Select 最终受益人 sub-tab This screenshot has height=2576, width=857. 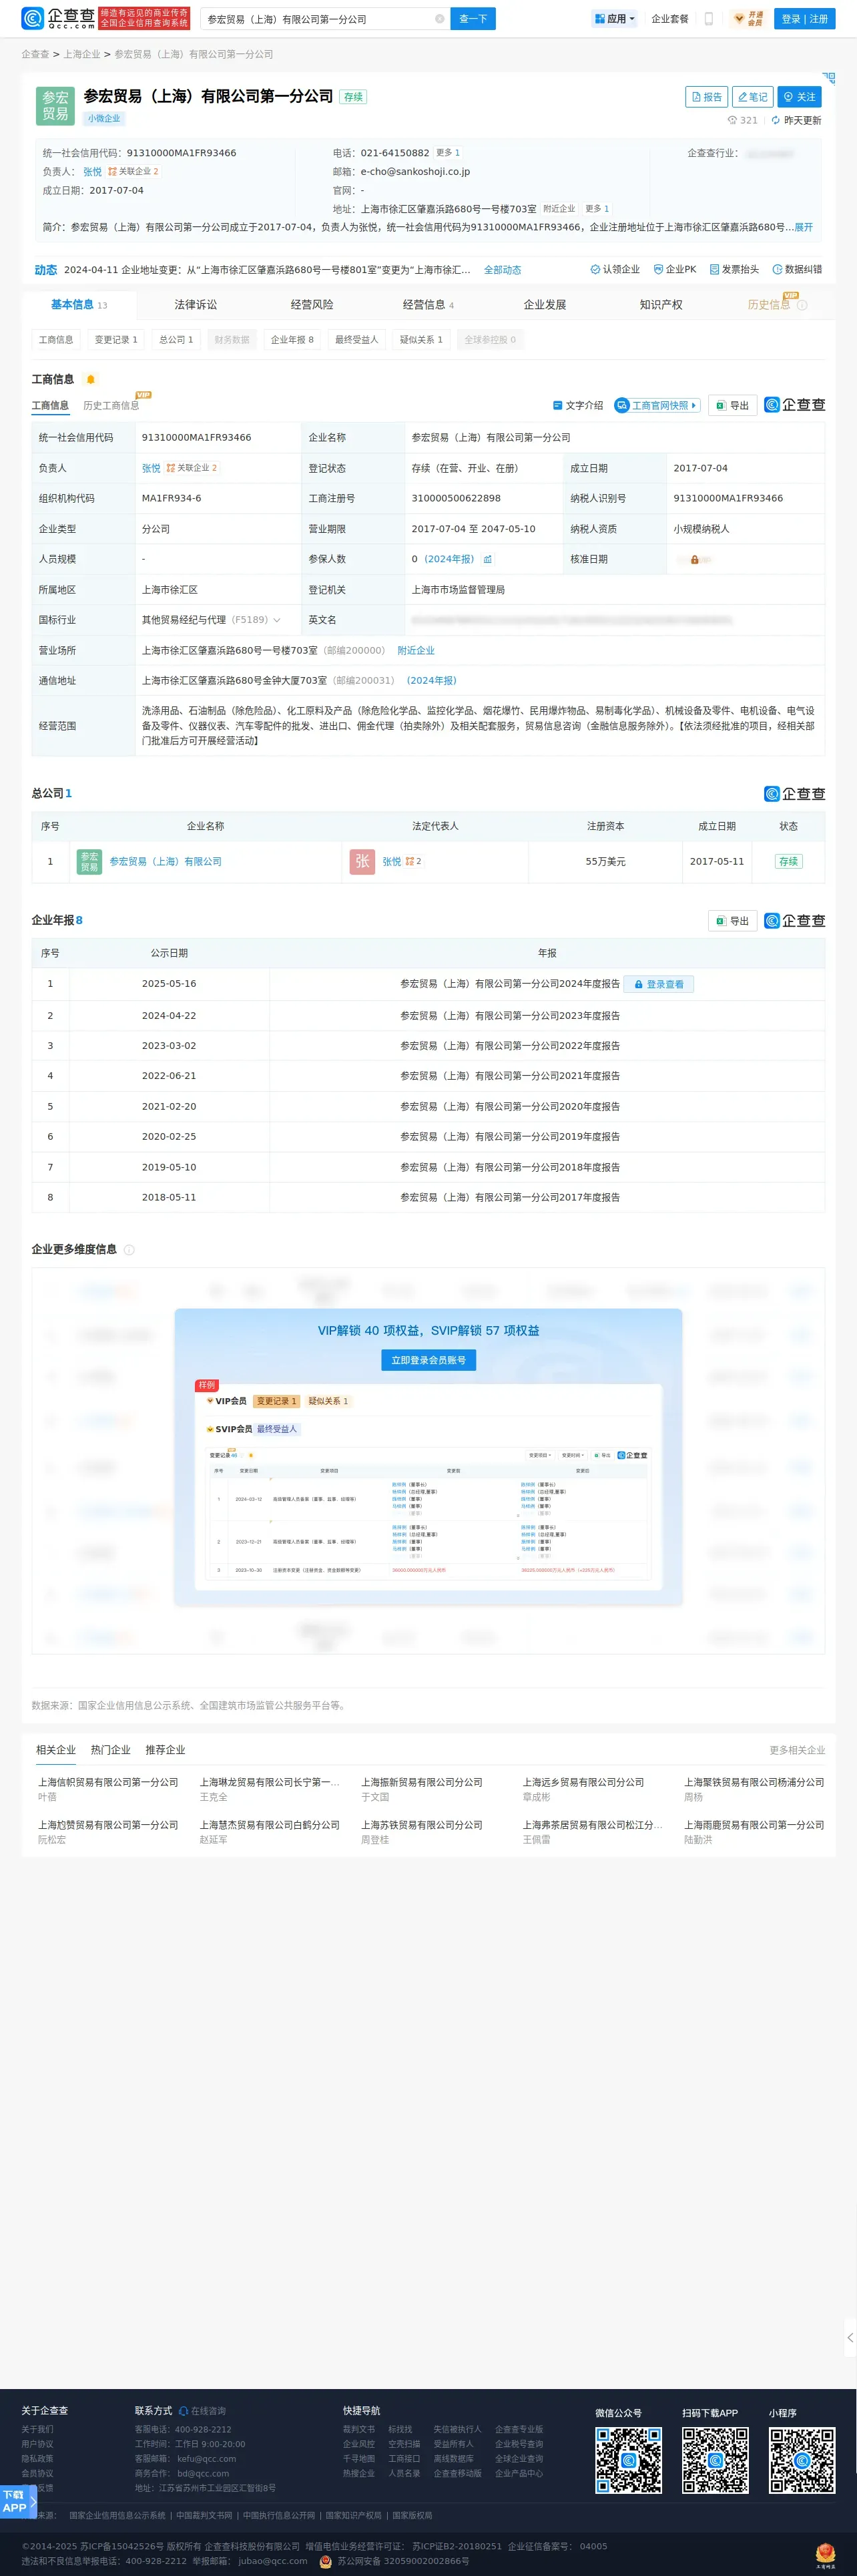(x=357, y=340)
